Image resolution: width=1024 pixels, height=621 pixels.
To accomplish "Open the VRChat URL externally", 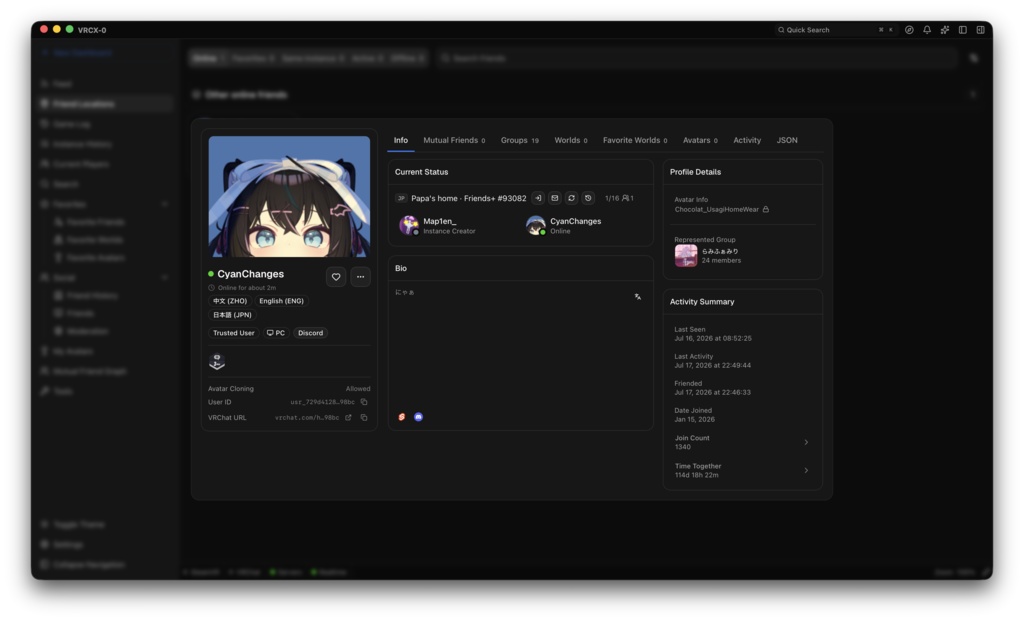I will 348,418.
